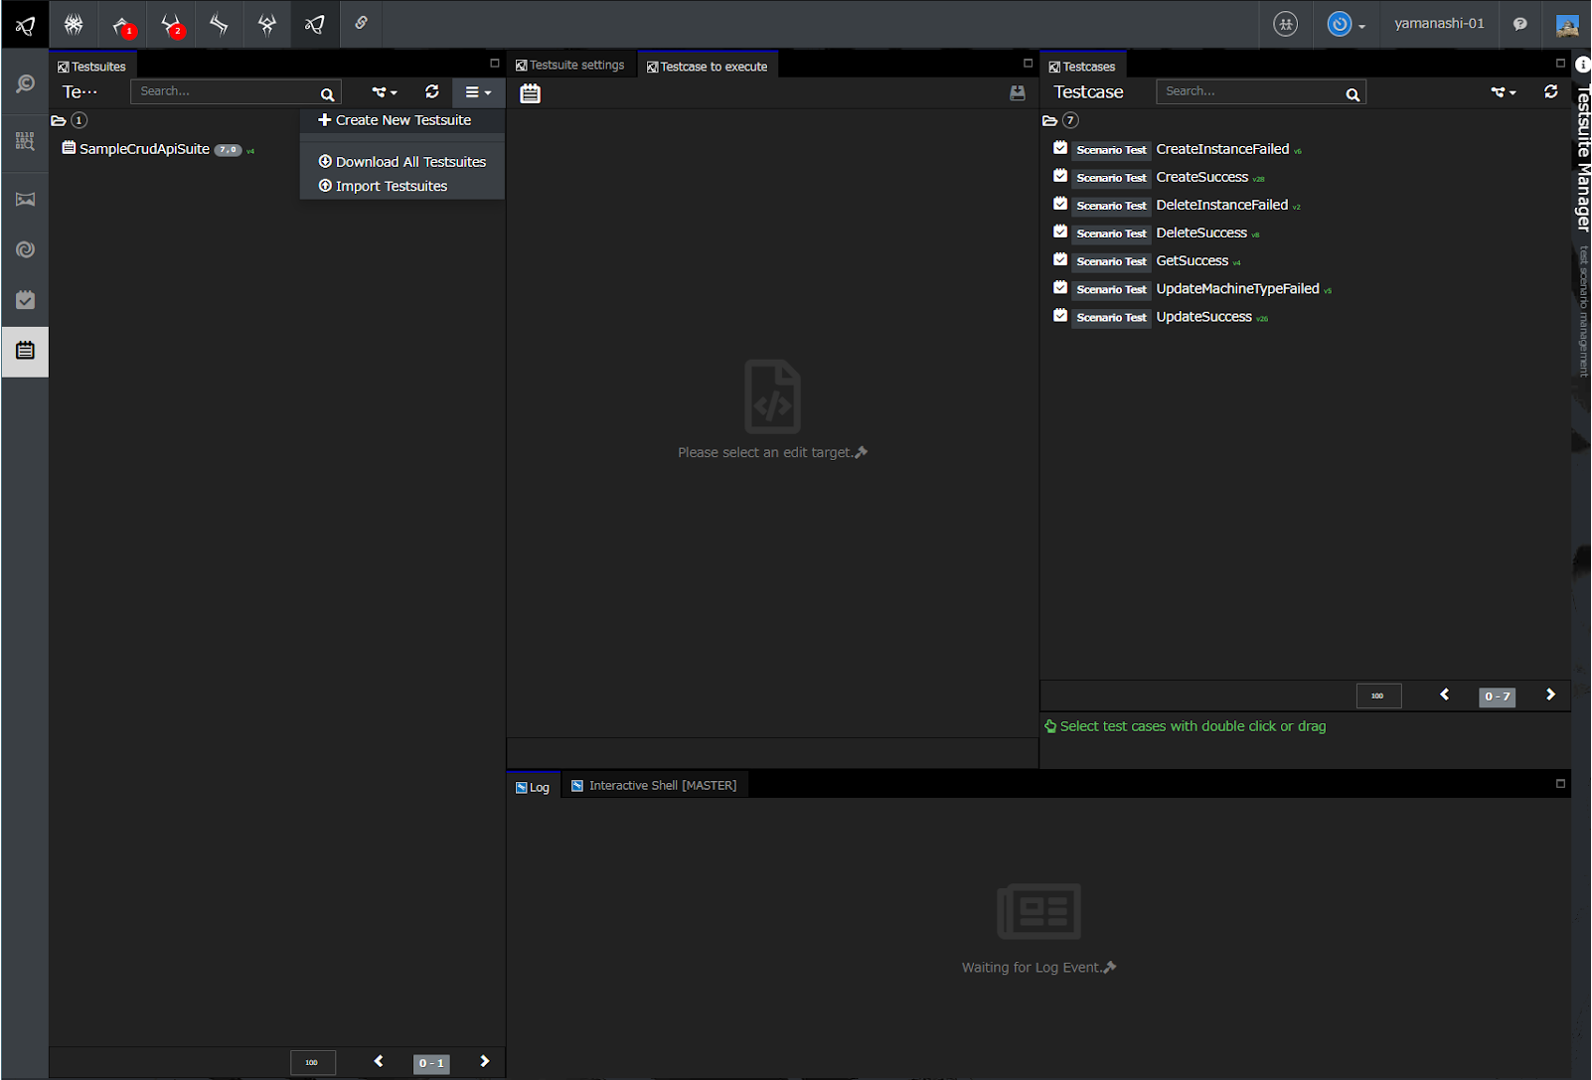The height and width of the screenshot is (1080, 1592).
Task: Open the hamburger menu dropdown in Testsuites
Action: coord(477,92)
